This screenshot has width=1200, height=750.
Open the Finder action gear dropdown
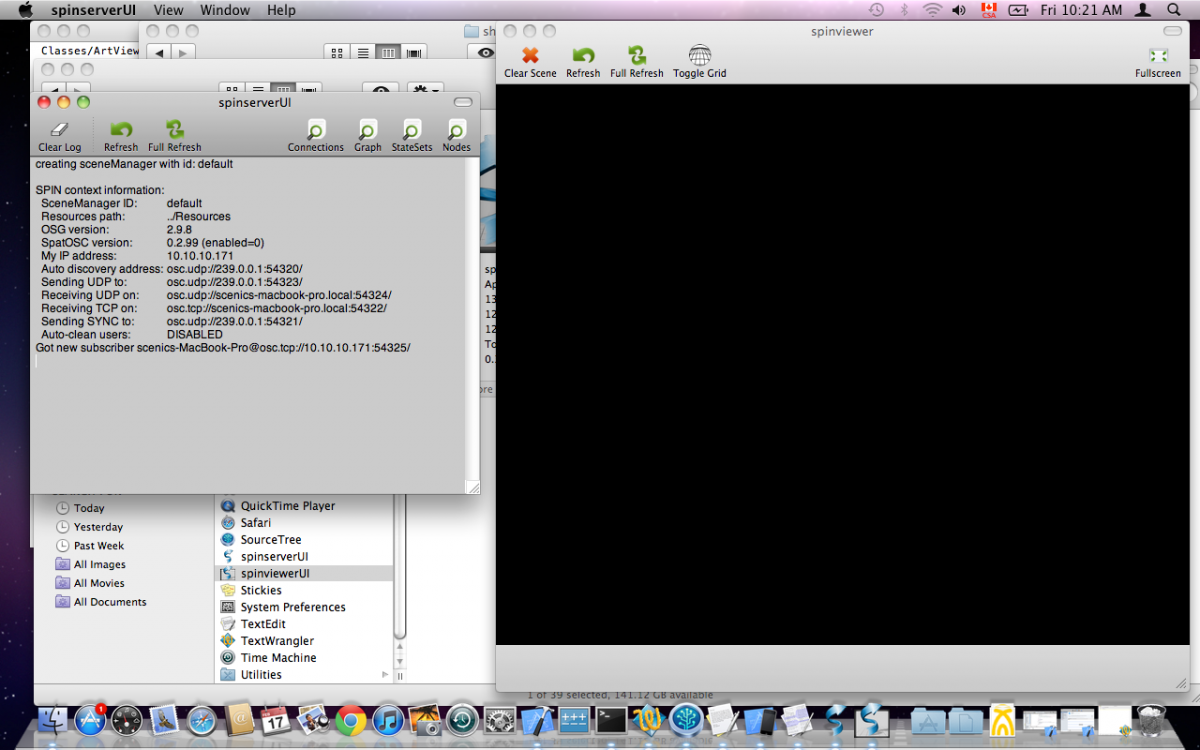coord(423,91)
